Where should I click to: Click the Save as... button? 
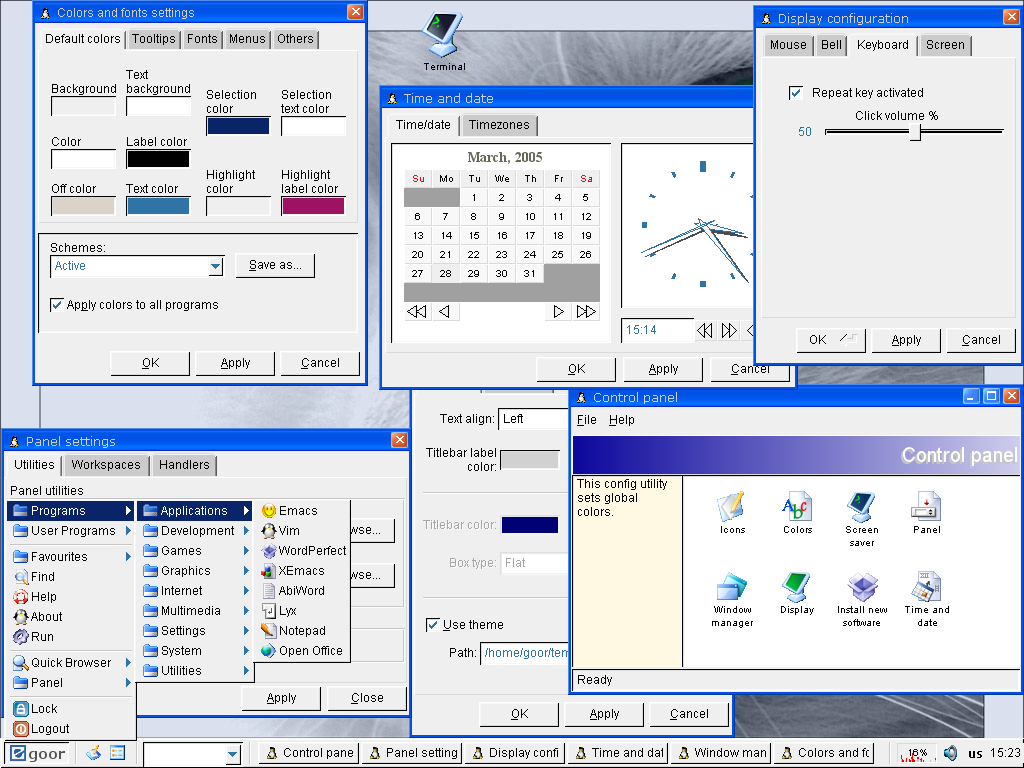click(275, 266)
